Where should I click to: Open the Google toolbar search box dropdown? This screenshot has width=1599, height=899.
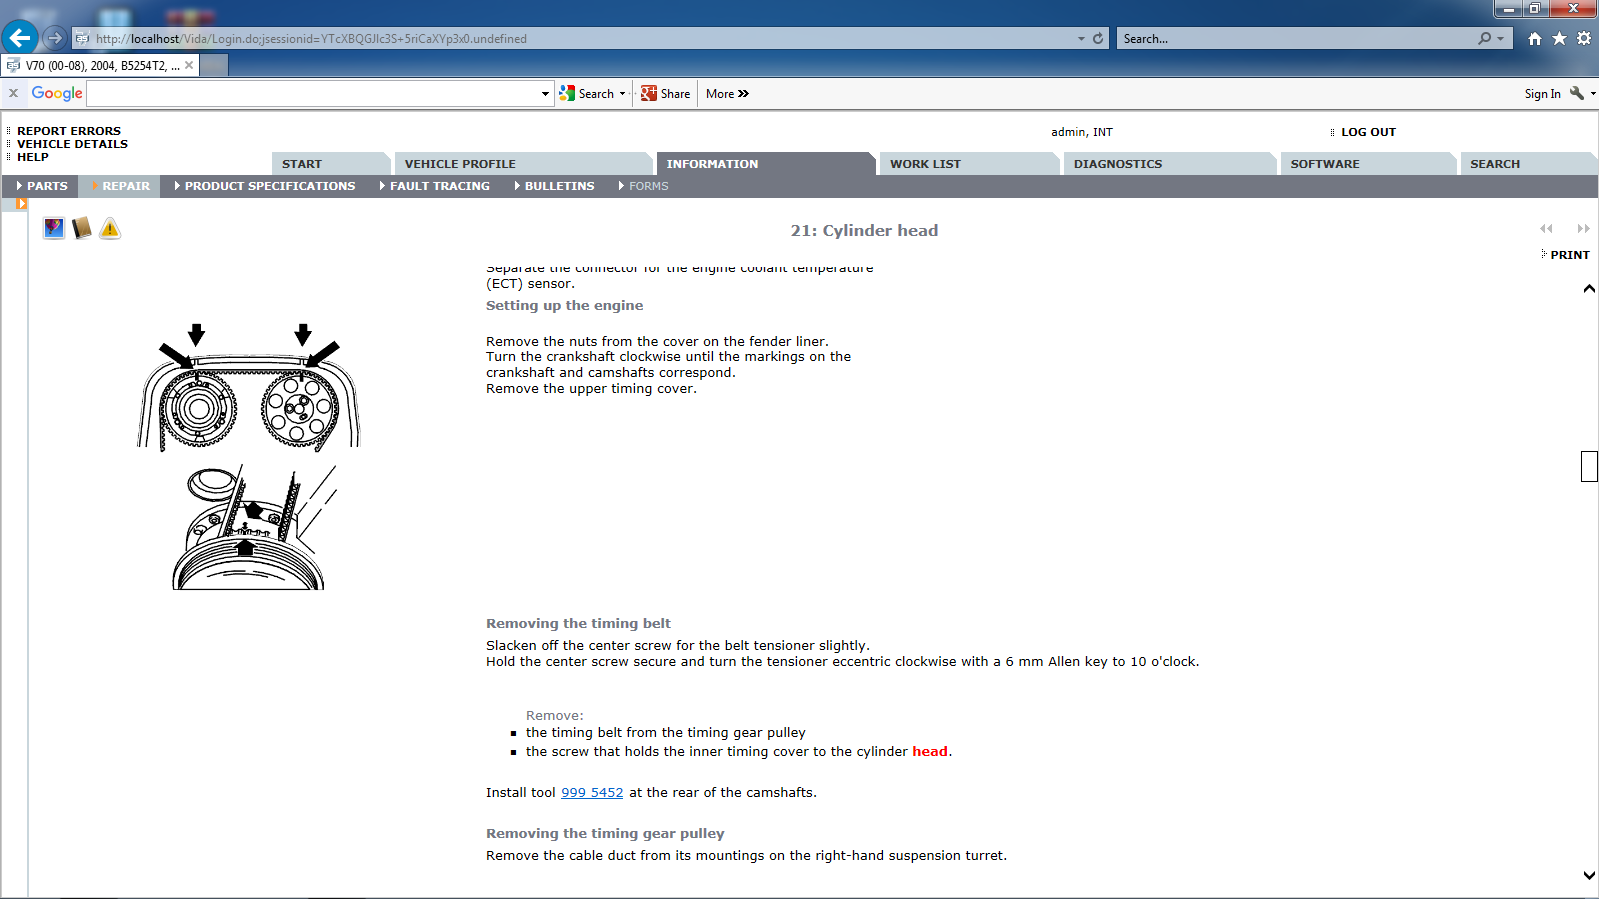pyautogui.click(x=545, y=94)
